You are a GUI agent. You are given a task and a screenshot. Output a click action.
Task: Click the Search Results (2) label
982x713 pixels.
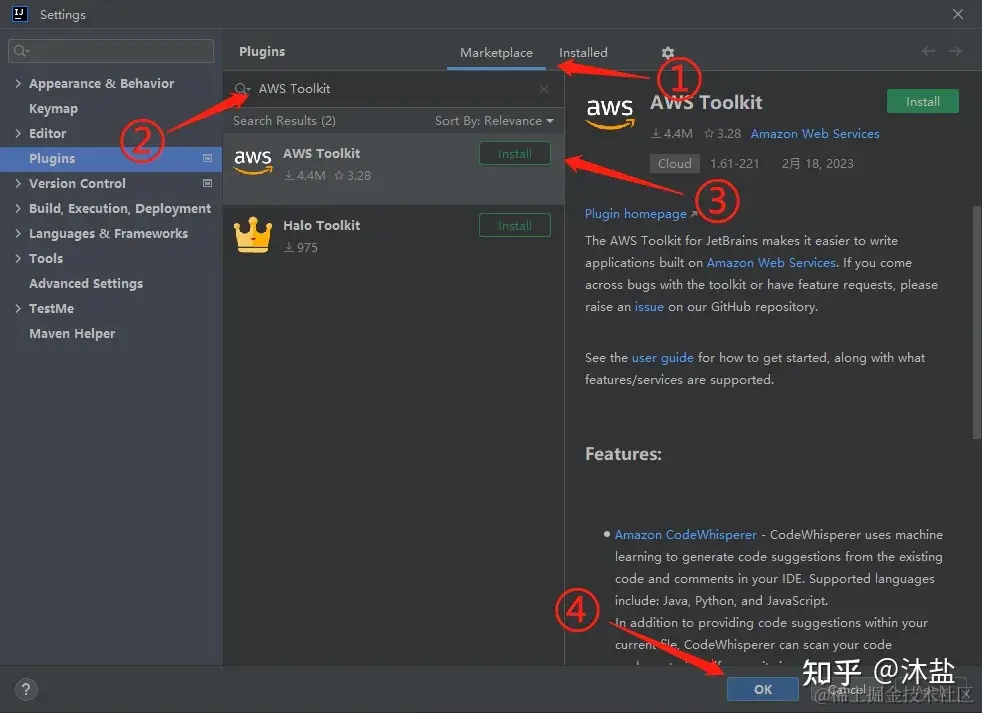coord(284,121)
